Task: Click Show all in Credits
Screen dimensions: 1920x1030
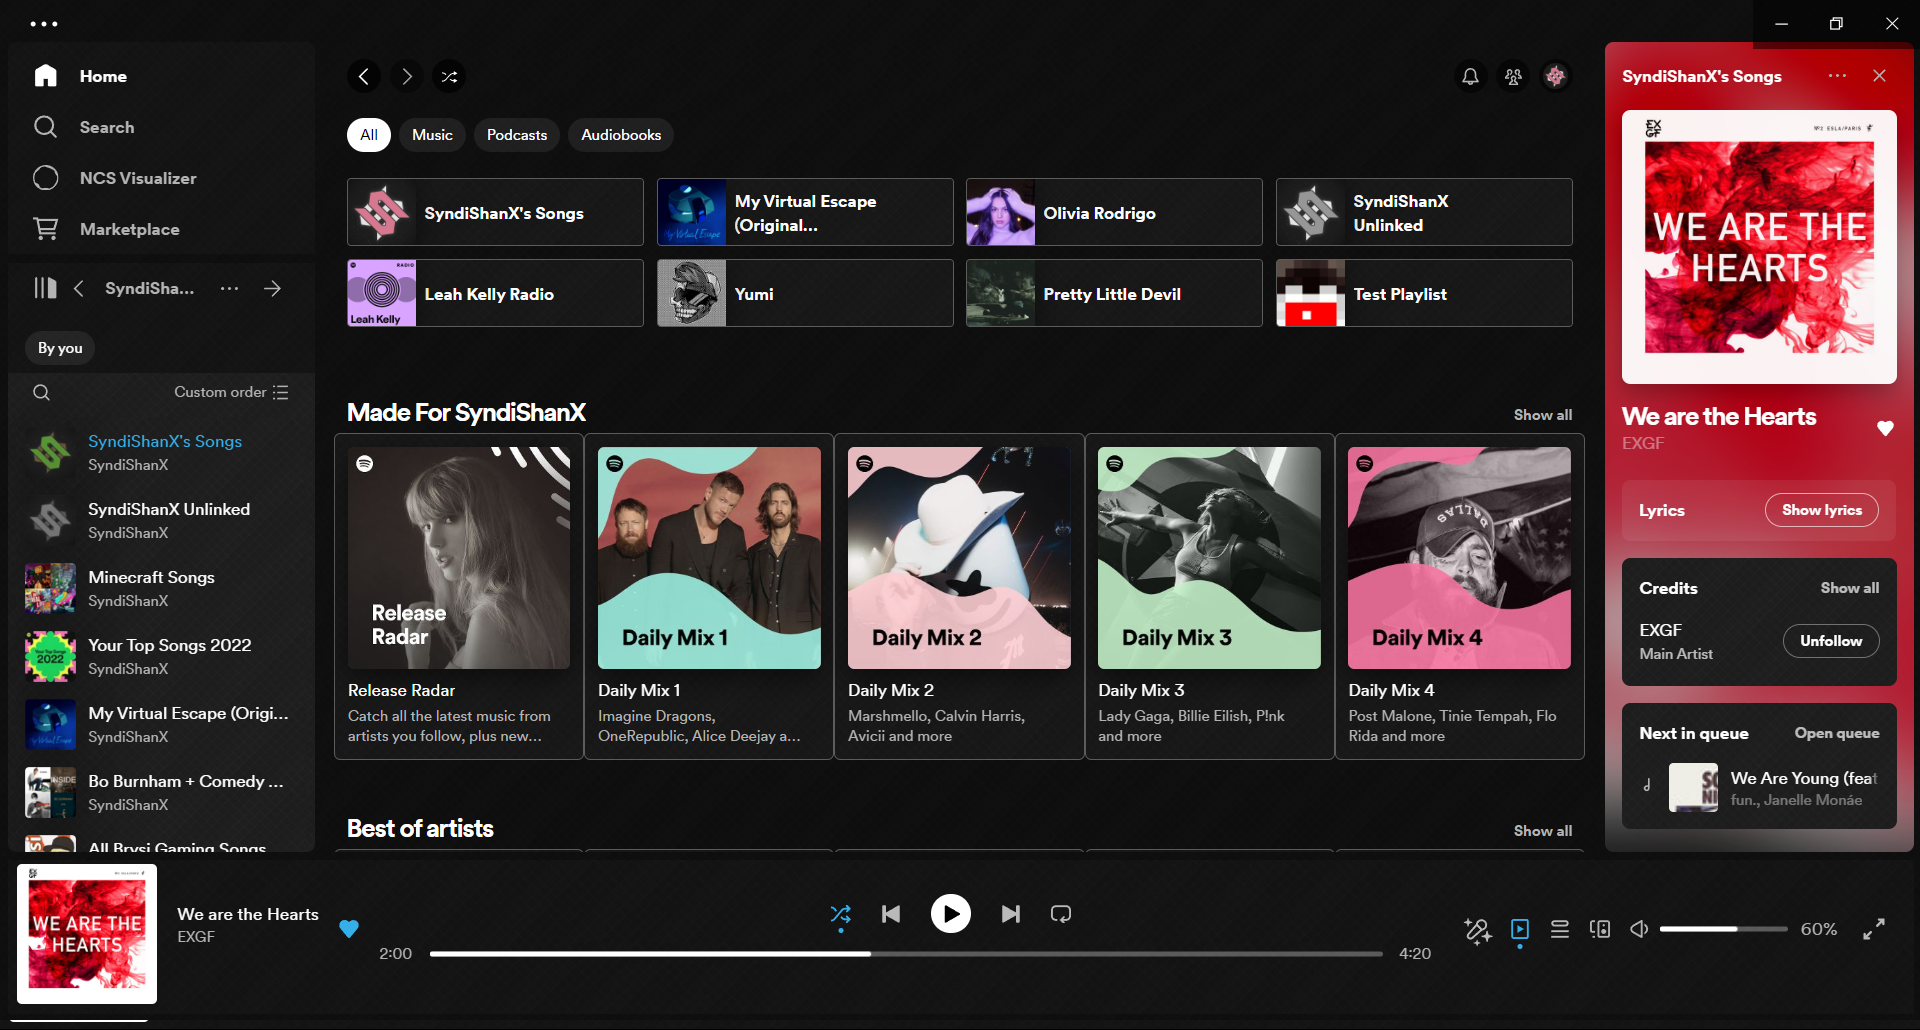Action: coord(1849,588)
